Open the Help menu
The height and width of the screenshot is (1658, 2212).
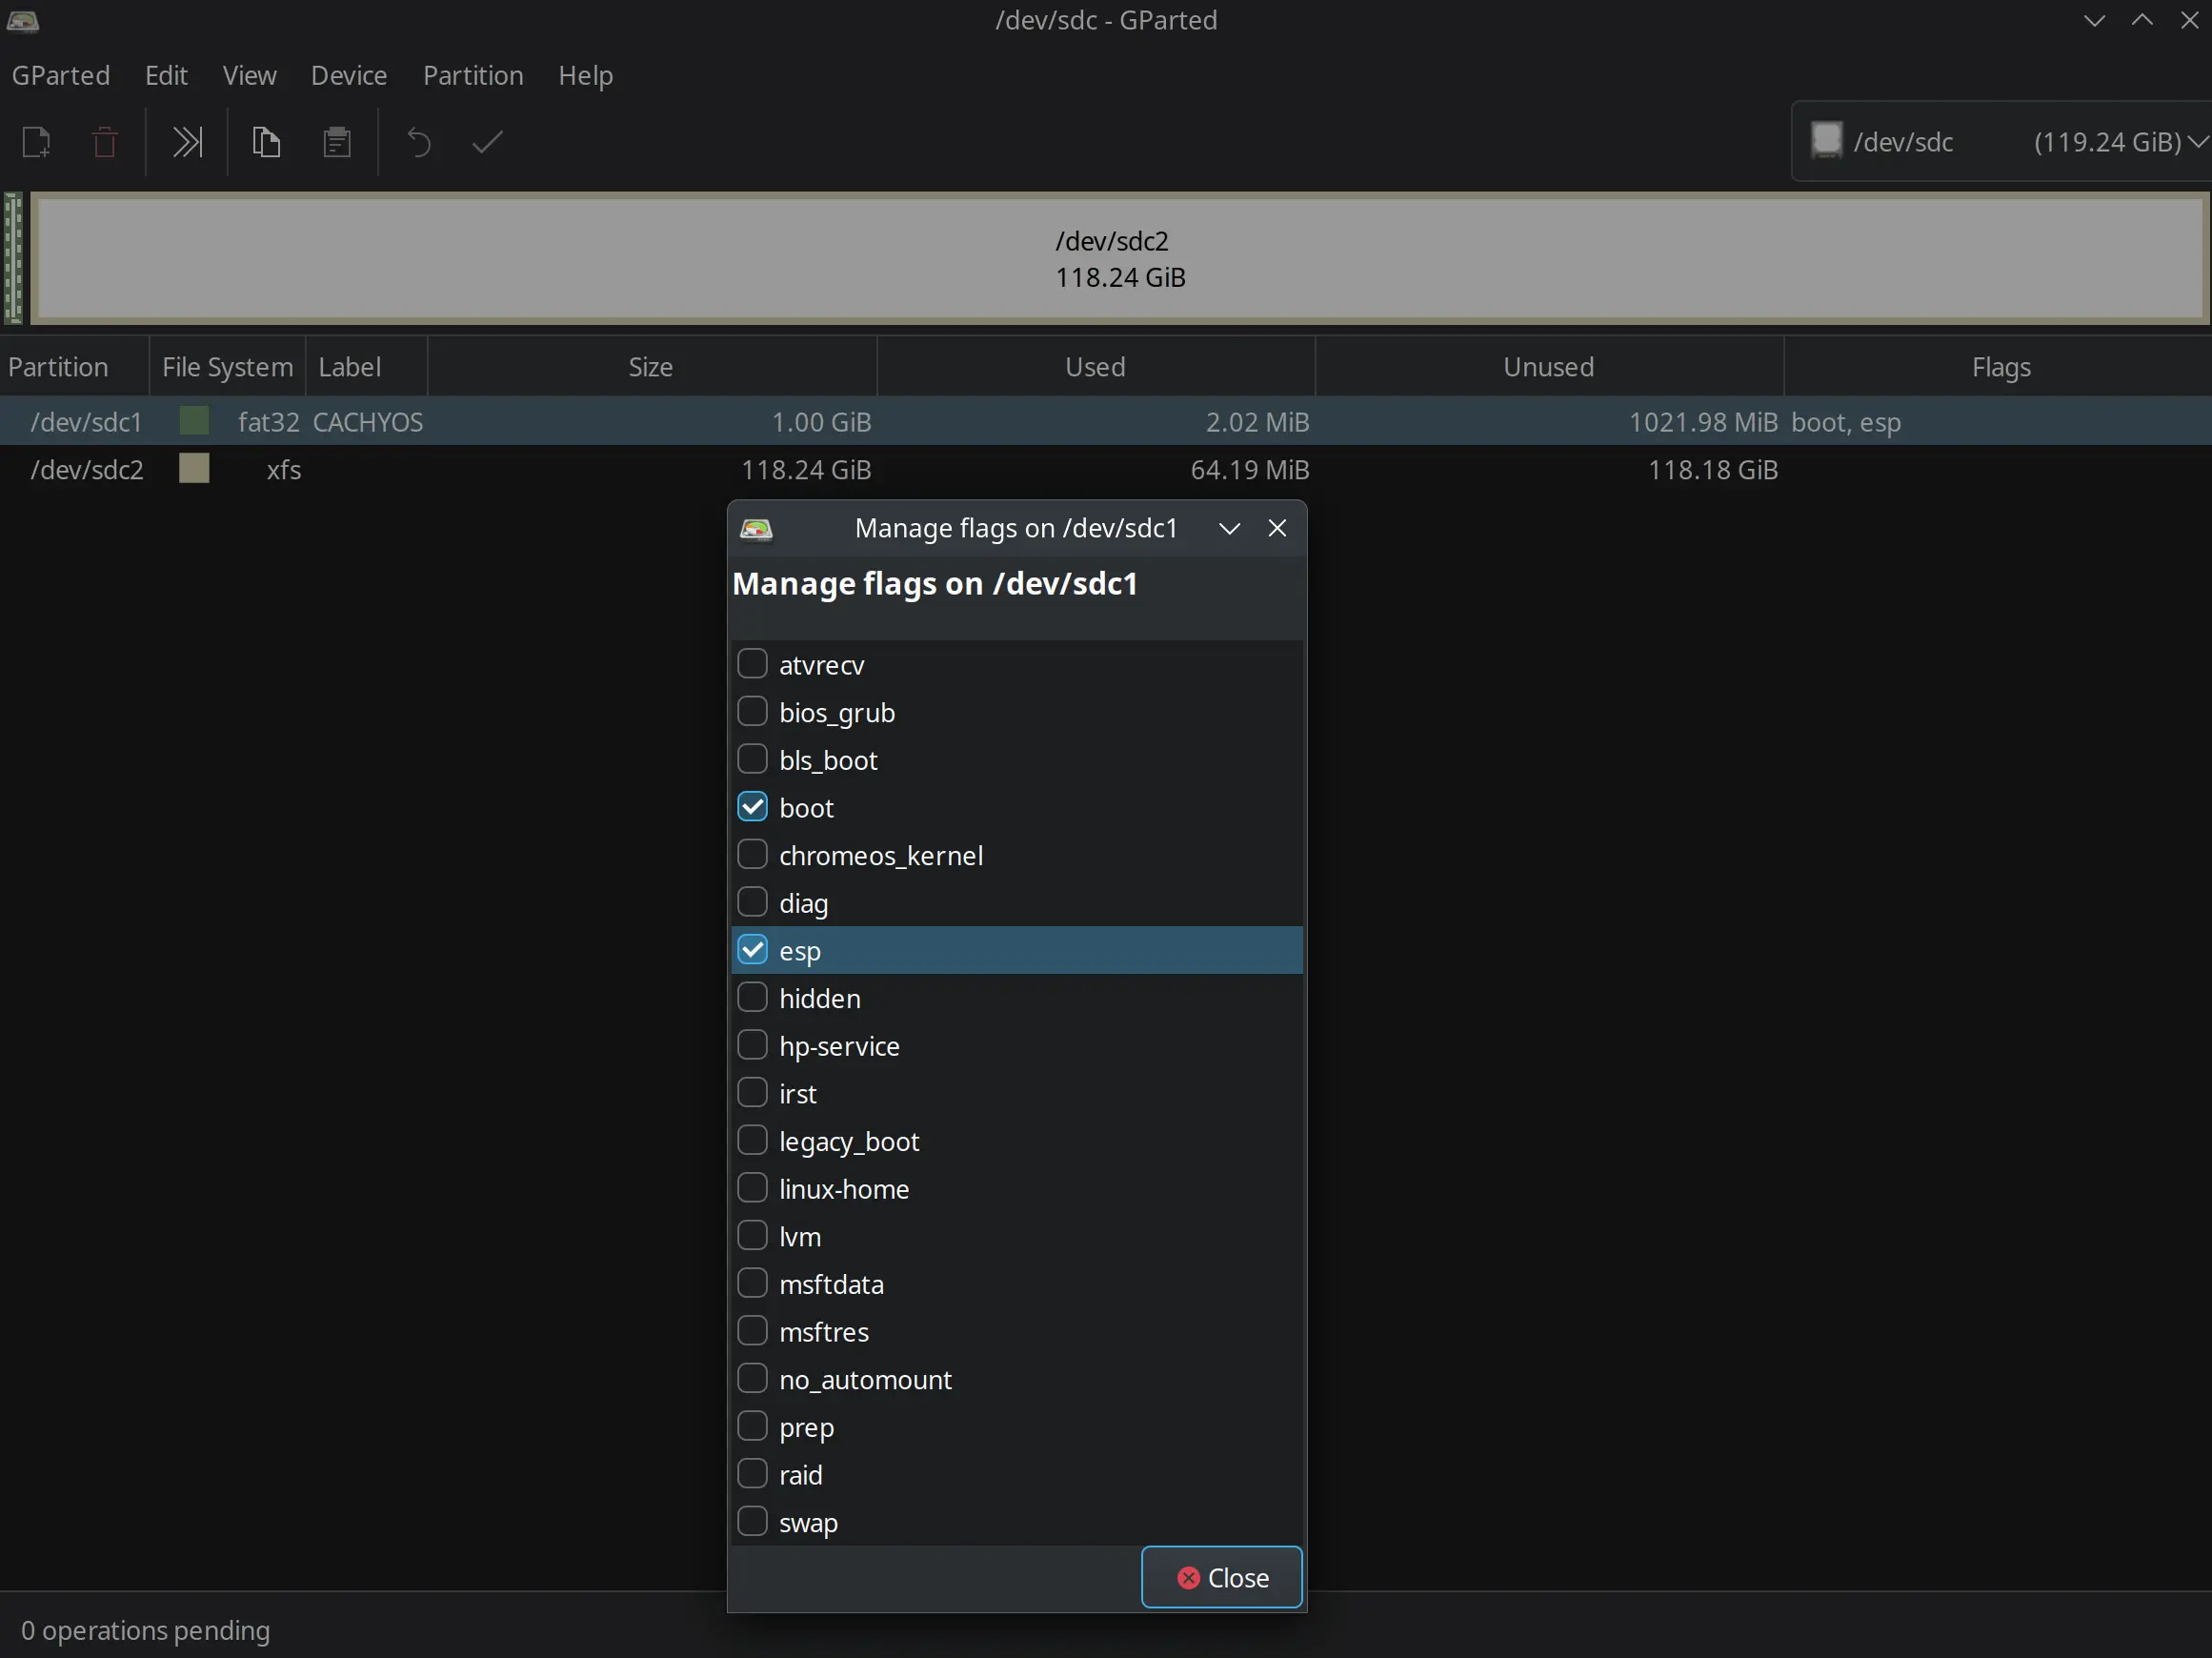tap(585, 75)
